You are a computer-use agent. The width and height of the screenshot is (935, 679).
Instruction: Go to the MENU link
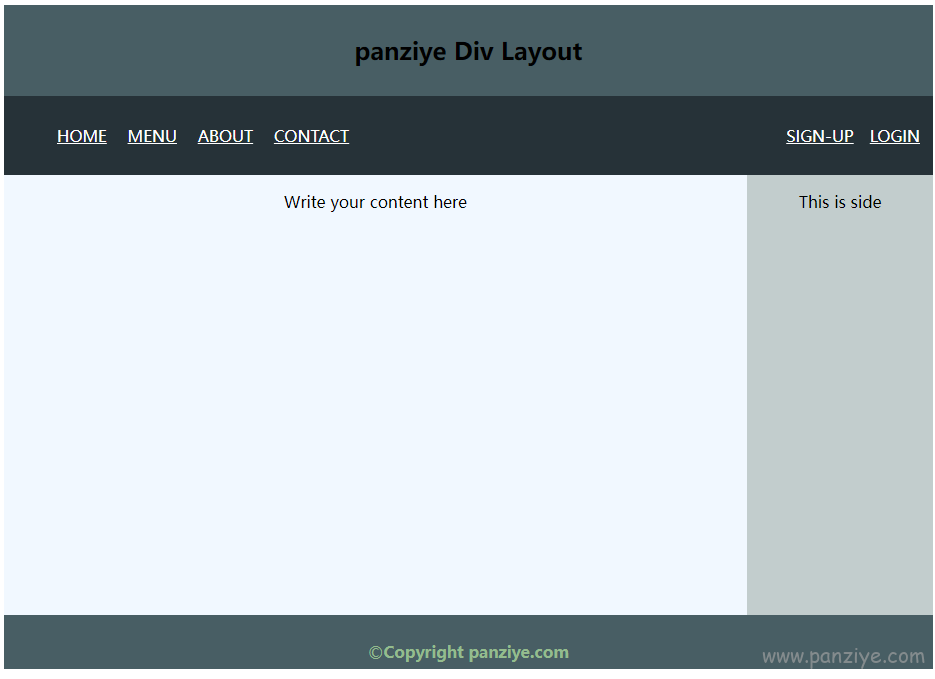pos(152,137)
